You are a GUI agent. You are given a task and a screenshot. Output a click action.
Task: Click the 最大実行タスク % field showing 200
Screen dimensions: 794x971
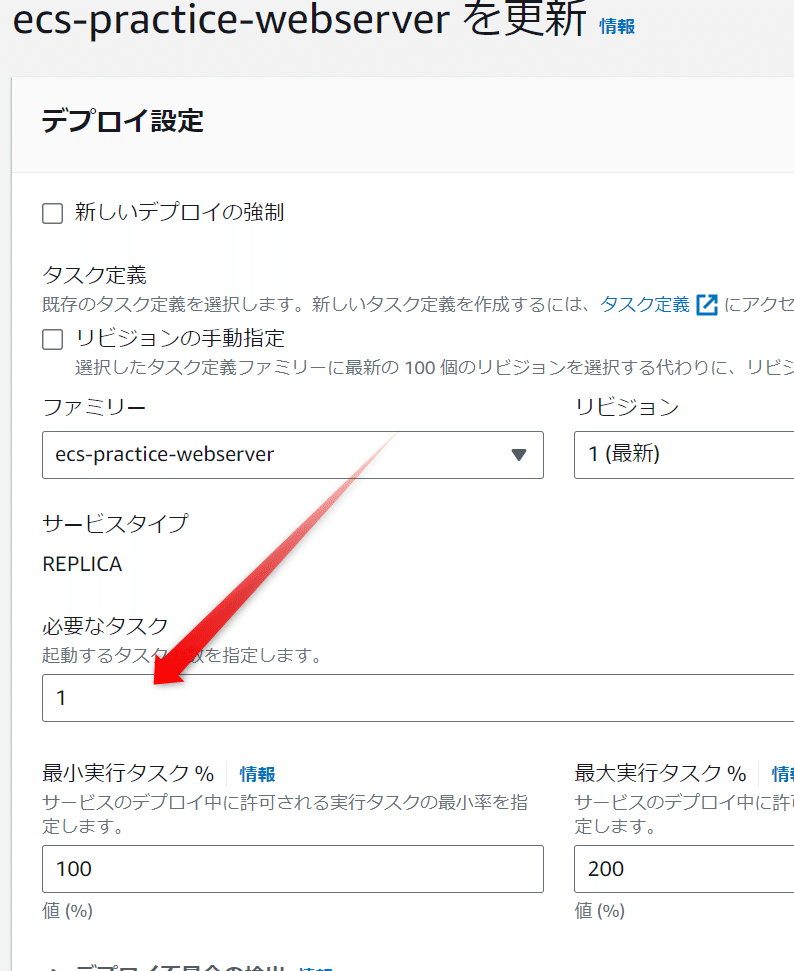click(684, 869)
